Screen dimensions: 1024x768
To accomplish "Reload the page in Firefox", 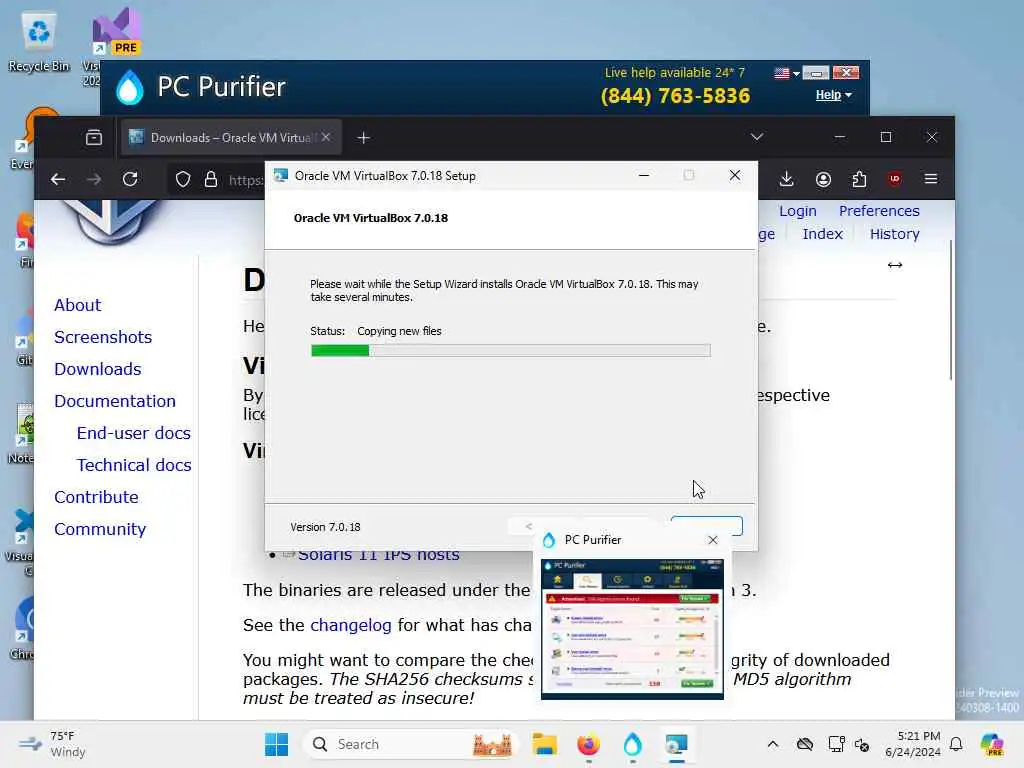I will (x=130, y=179).
